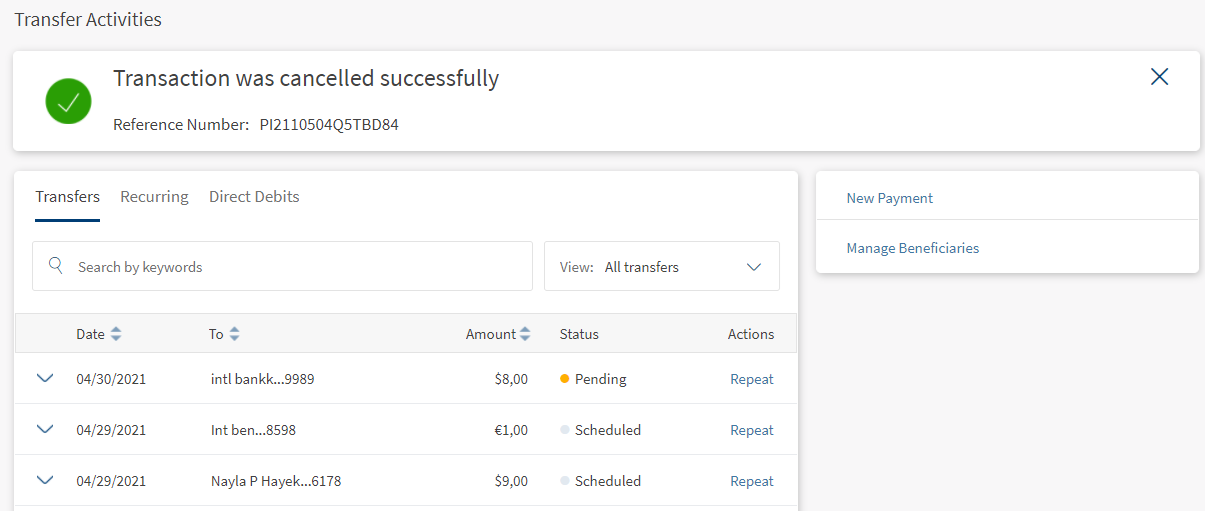Open Manage Beneficiaries link
This screenshot has width=1205, height=511.
[x=912, y=248]
